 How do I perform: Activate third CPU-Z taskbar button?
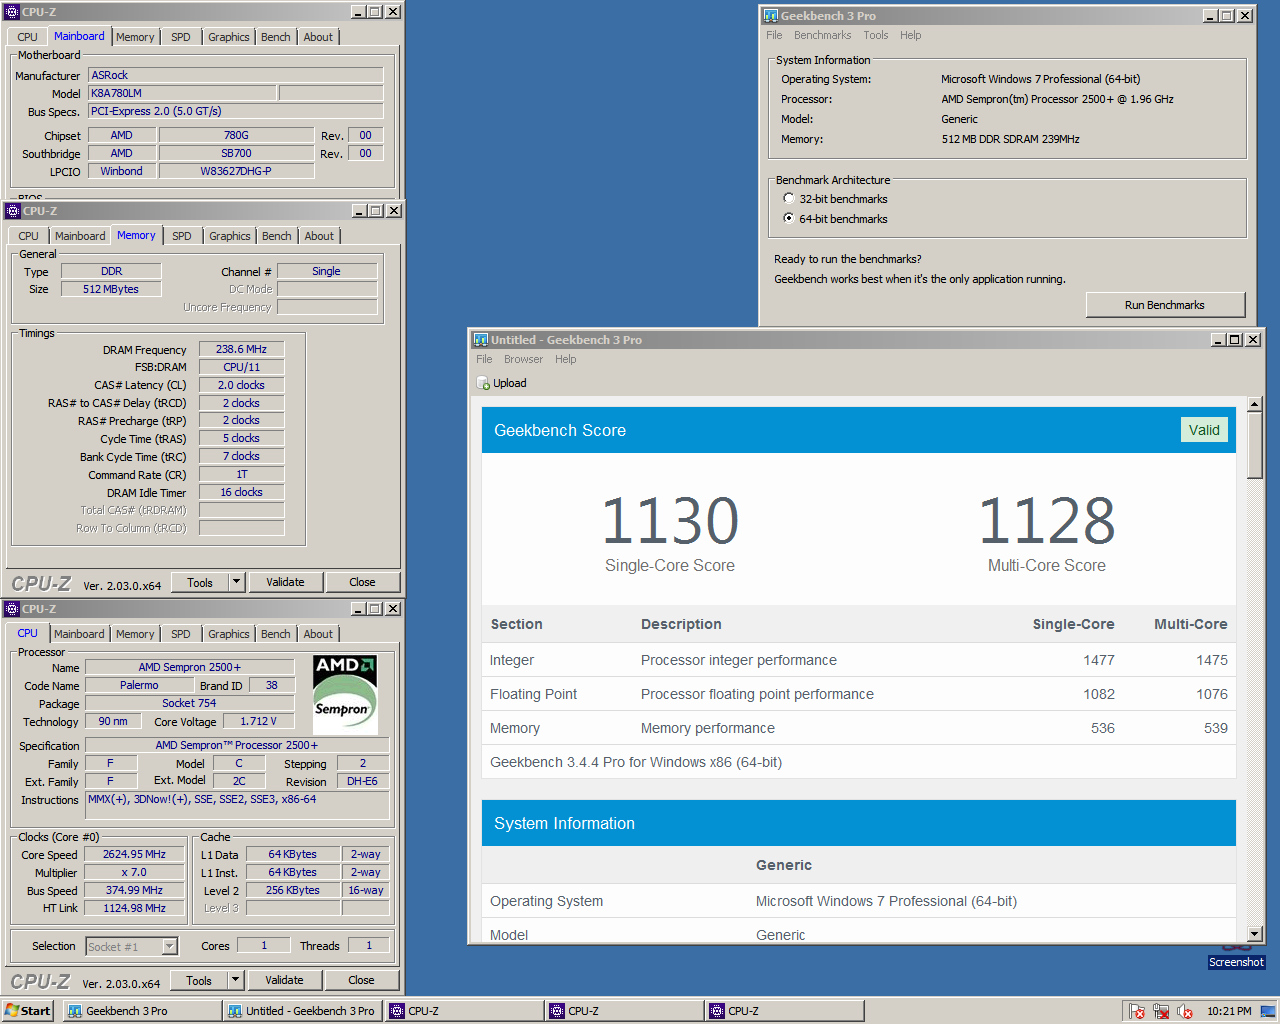784,1011
